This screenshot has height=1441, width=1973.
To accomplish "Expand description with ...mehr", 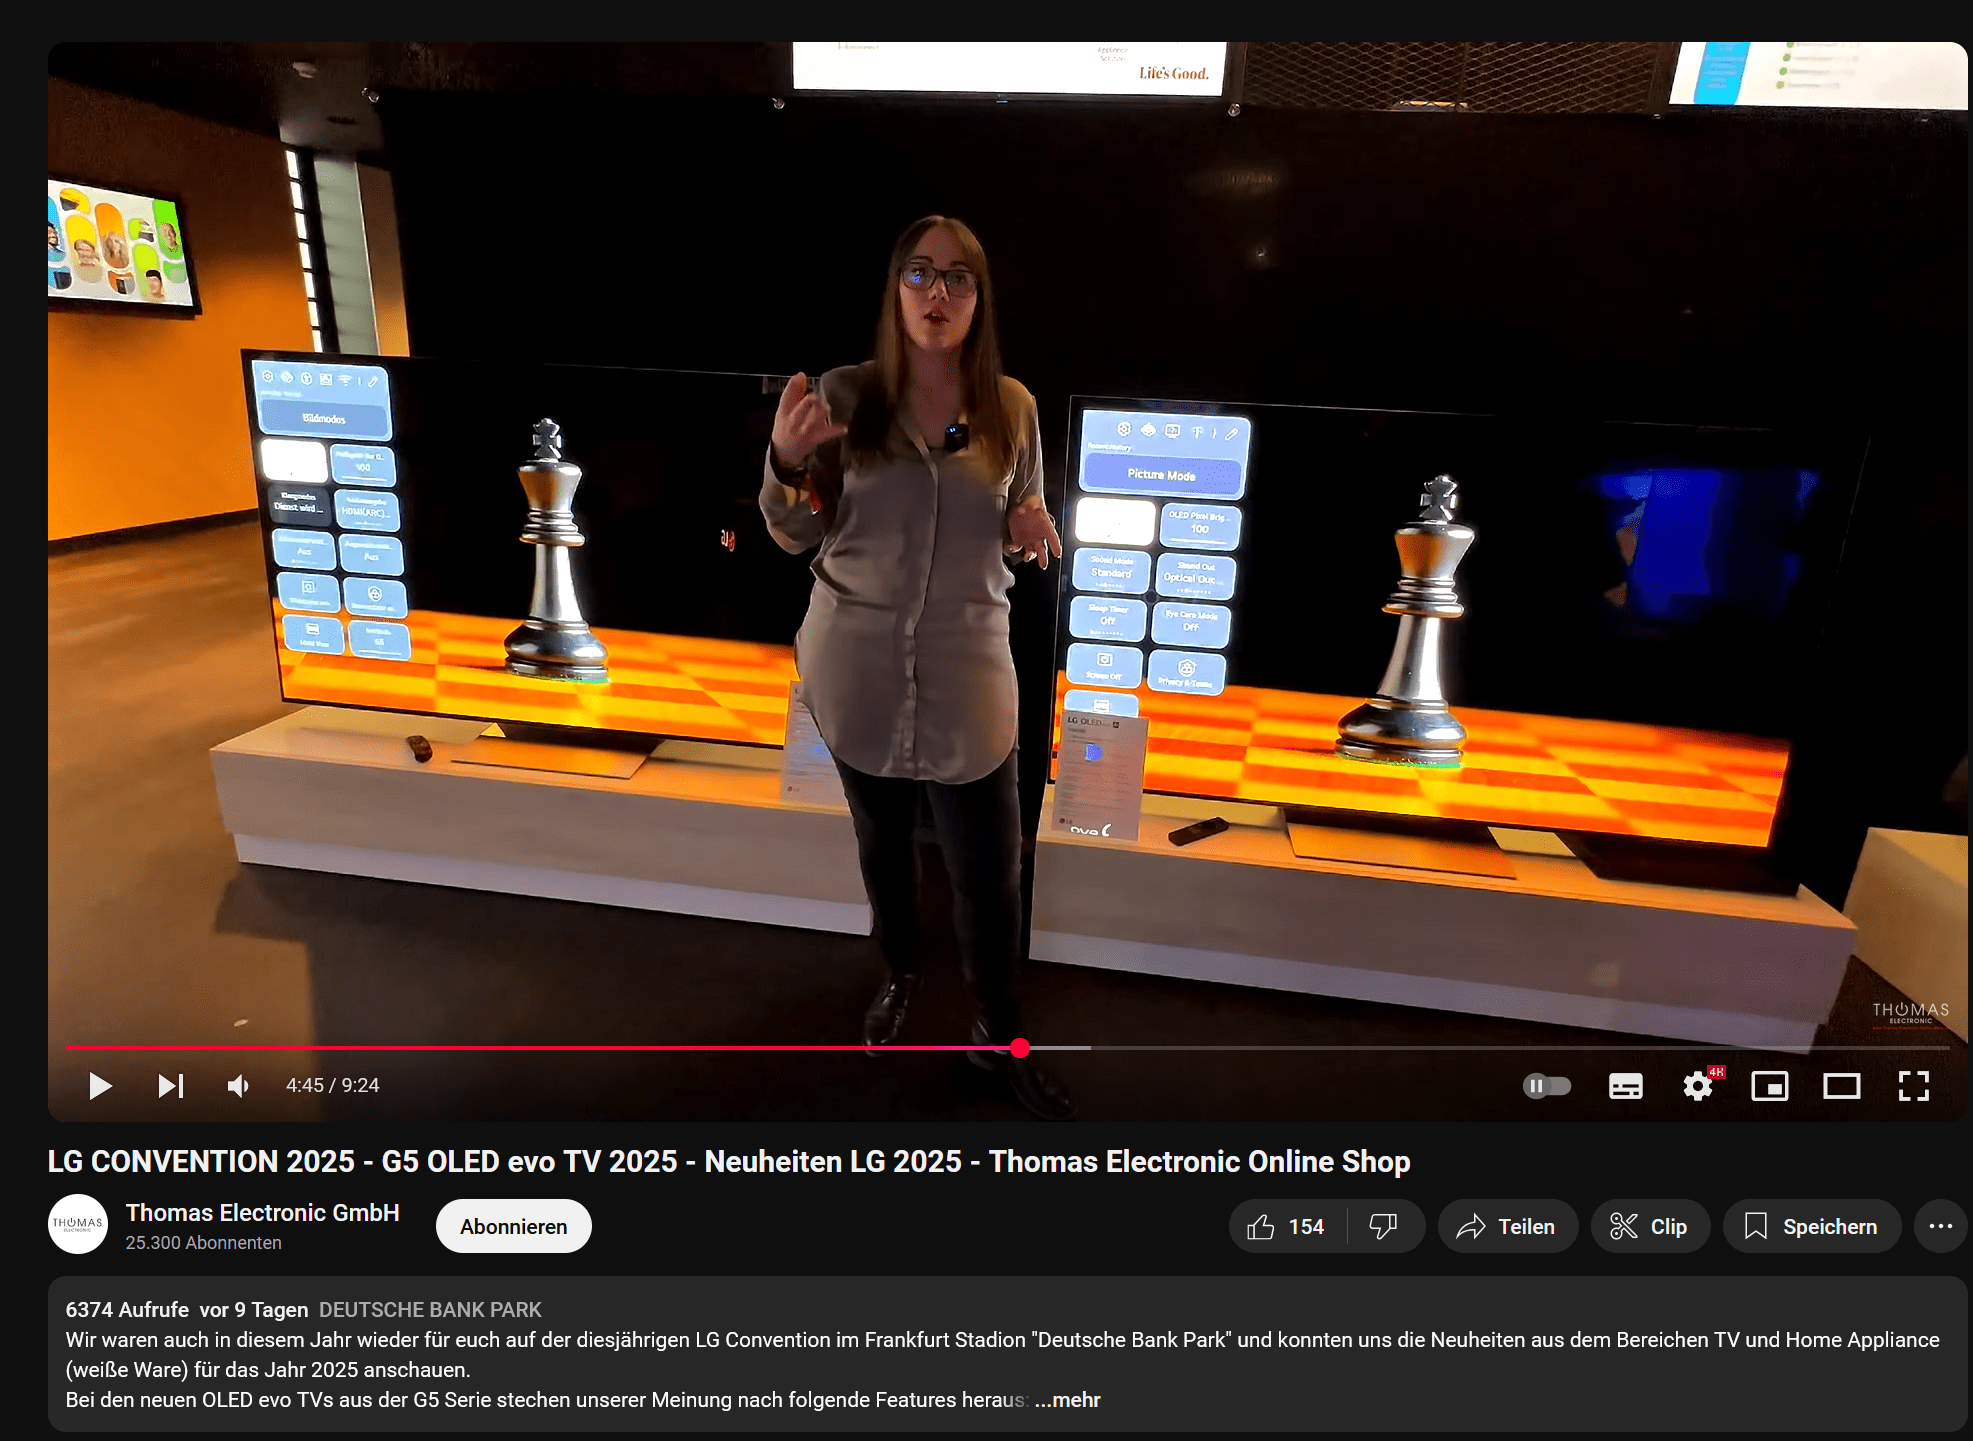I will 1068,1400.
